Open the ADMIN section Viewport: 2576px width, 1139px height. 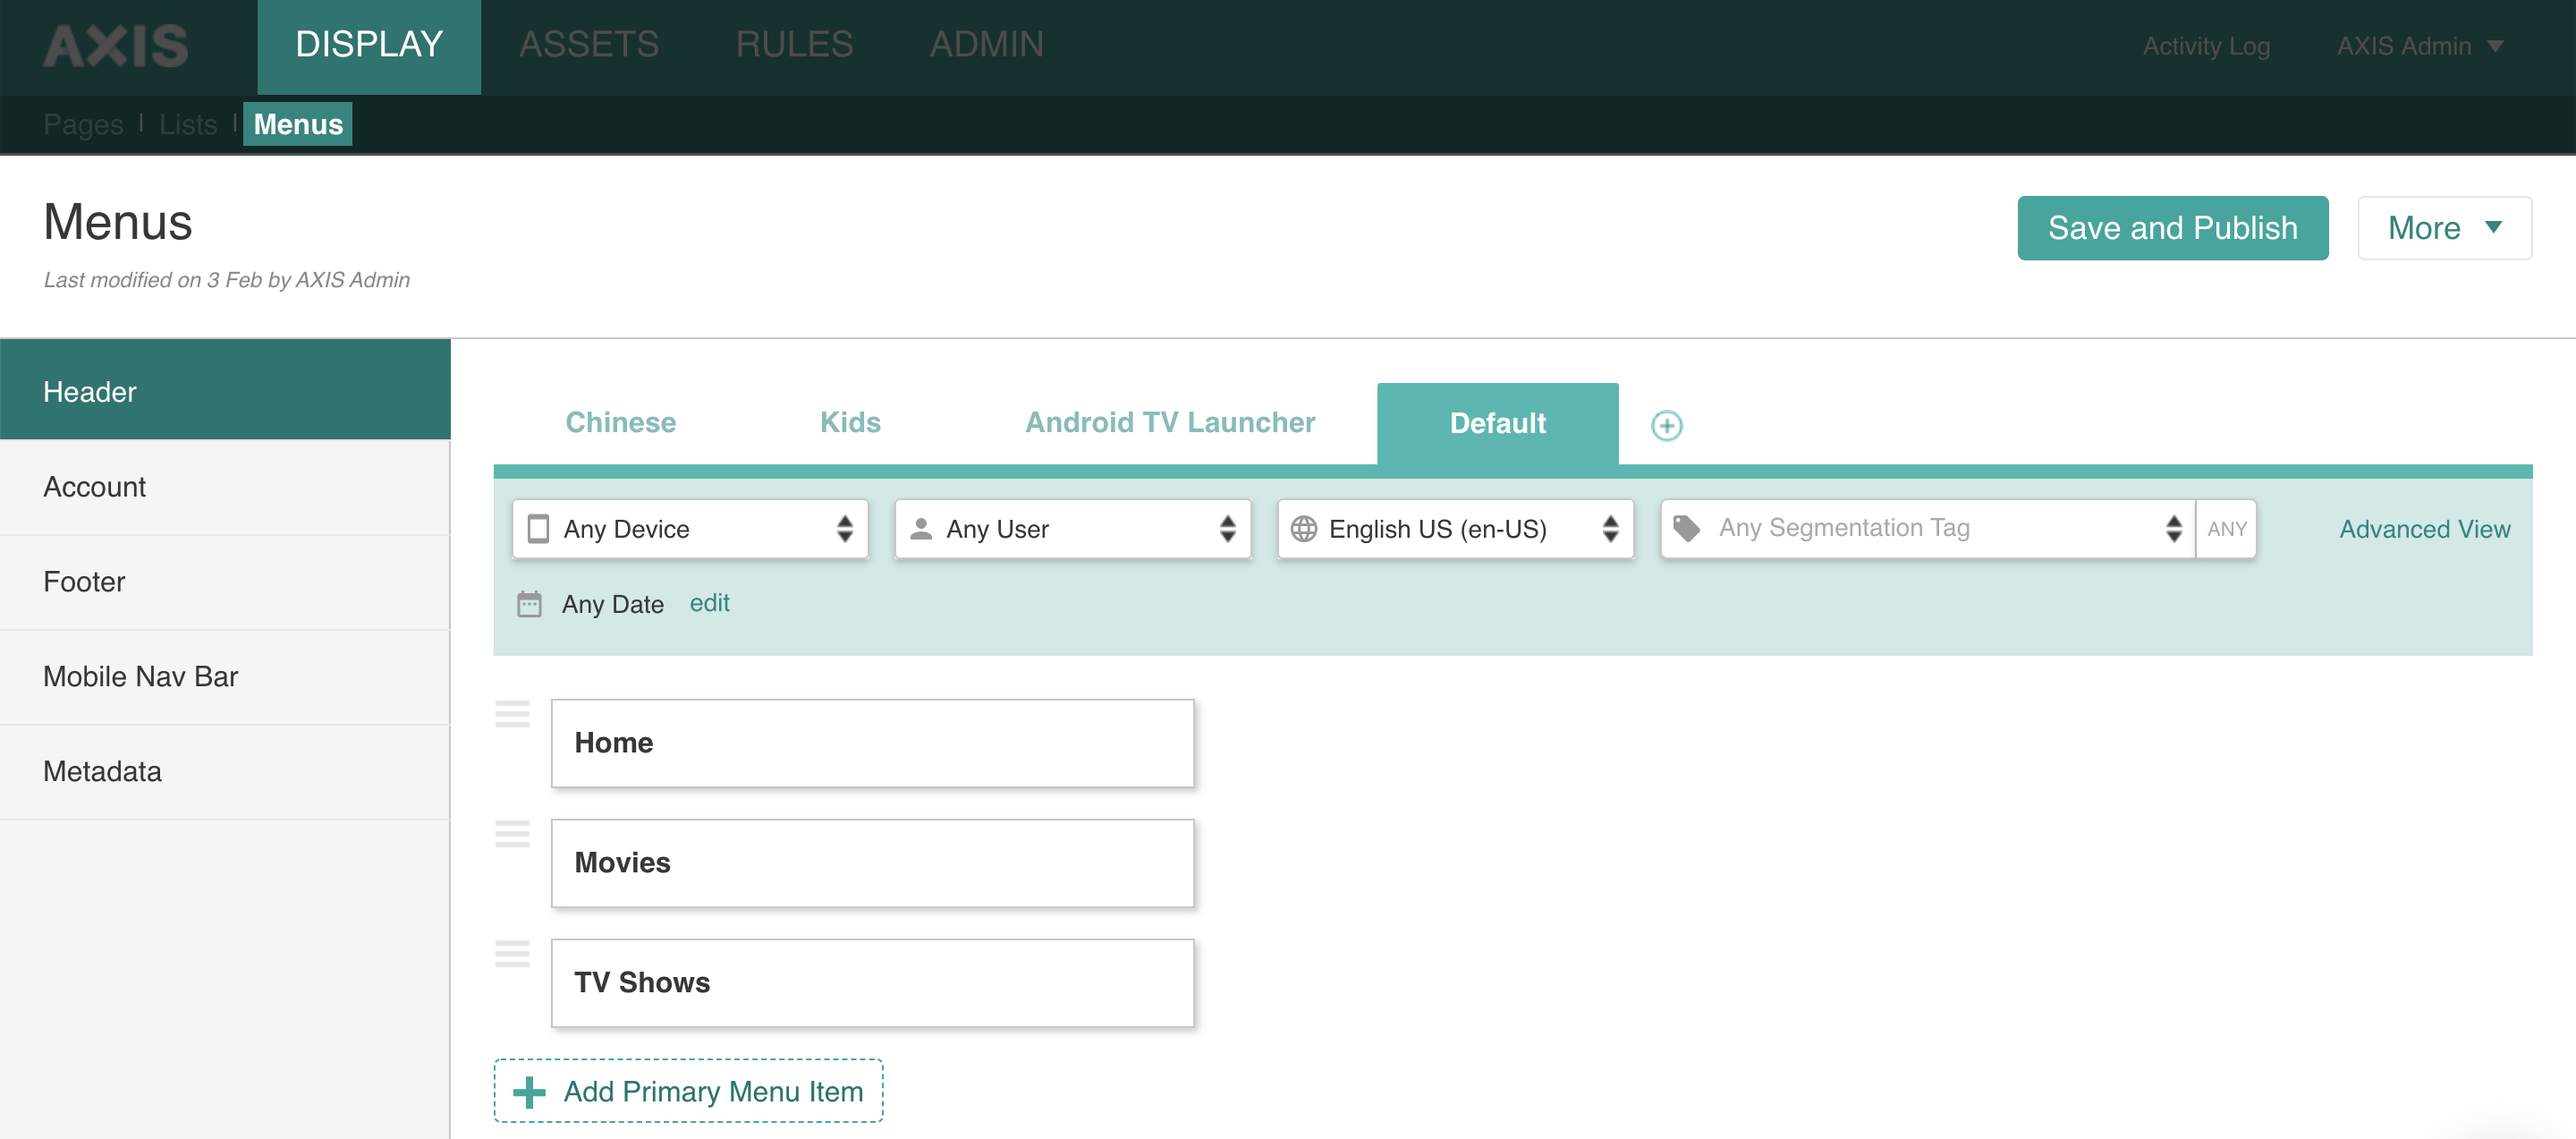(x=986, y=45)
